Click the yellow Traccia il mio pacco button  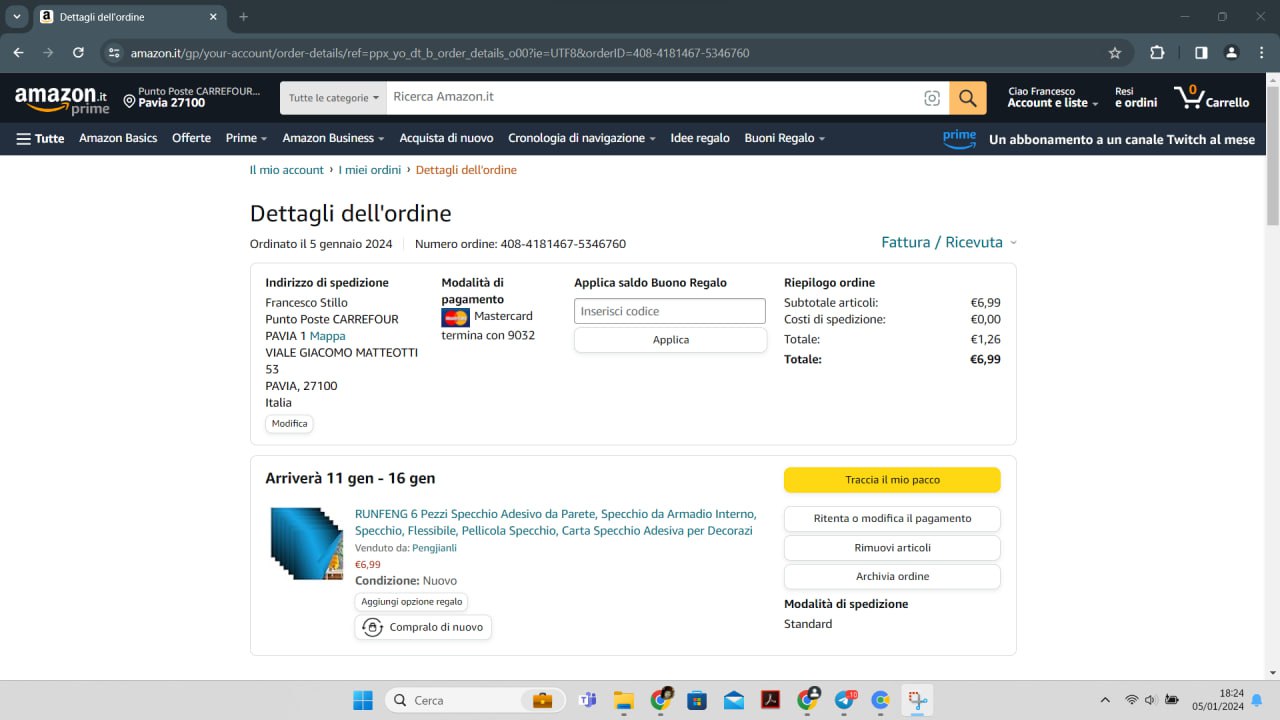(891, 480)
